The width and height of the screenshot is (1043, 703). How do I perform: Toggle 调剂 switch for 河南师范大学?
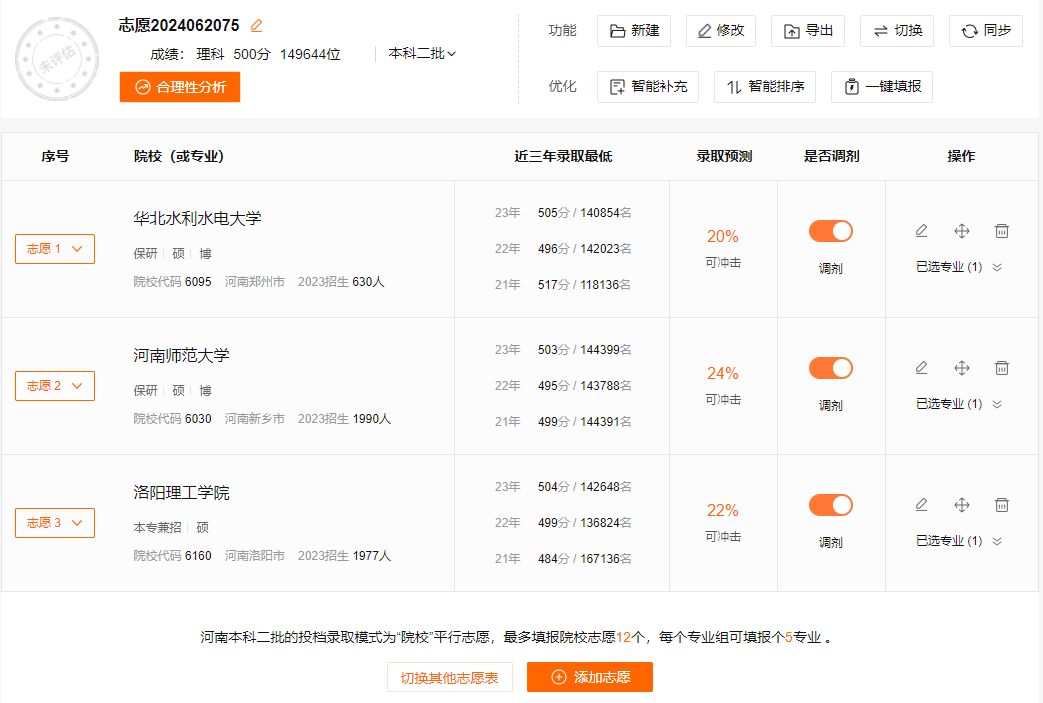point(831,368)
